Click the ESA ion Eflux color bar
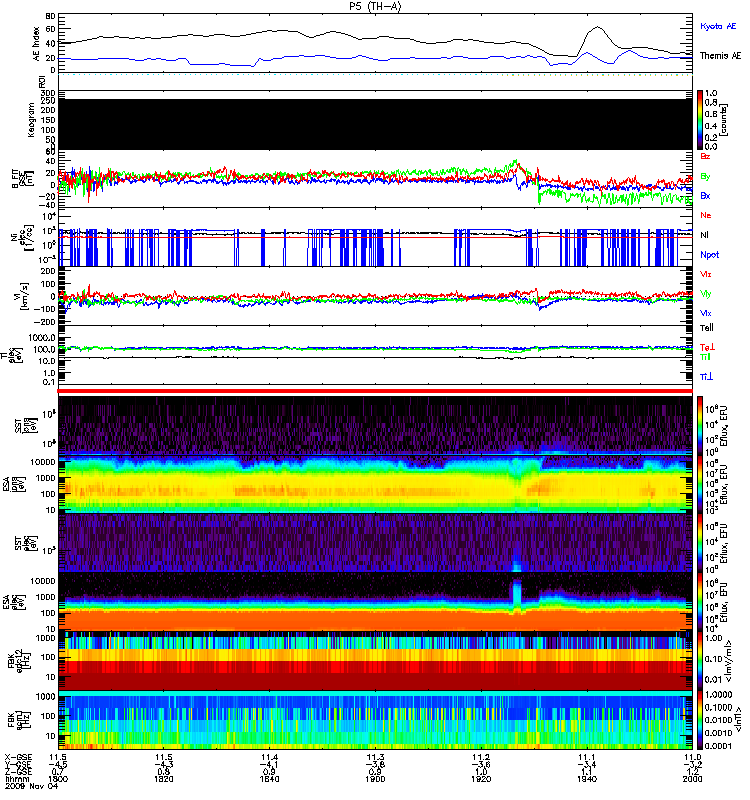The image size is (750, 800). click(x=700, y=484)
